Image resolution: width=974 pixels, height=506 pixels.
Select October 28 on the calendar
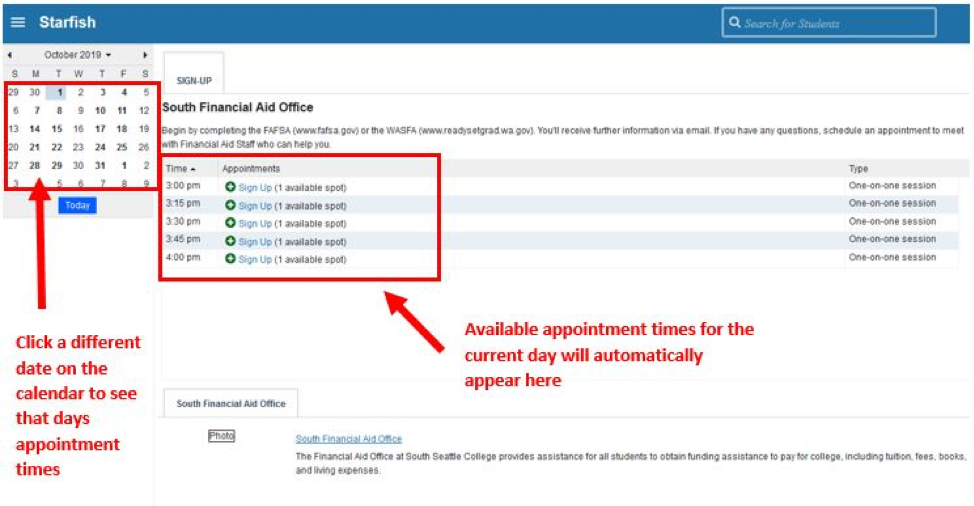[x=35, y=166]
